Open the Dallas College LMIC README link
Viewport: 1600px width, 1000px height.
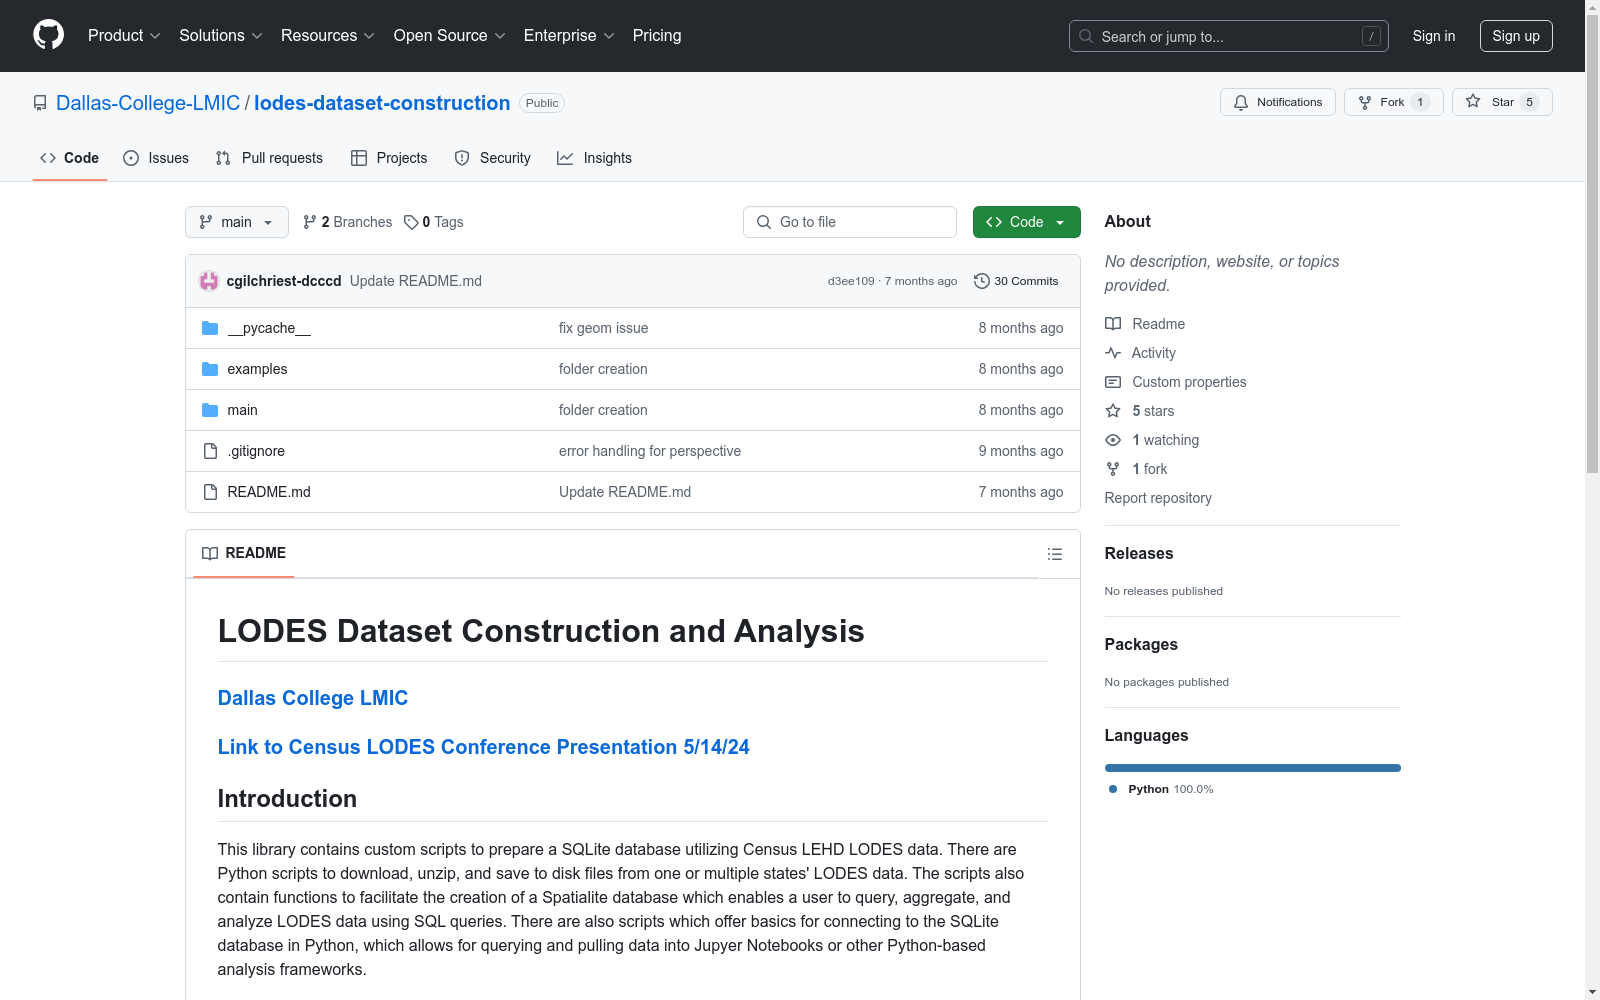313,698
